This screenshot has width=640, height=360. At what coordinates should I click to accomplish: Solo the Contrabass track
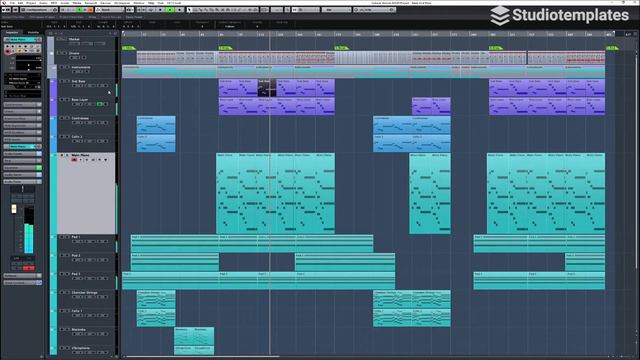tap(67, 118)
